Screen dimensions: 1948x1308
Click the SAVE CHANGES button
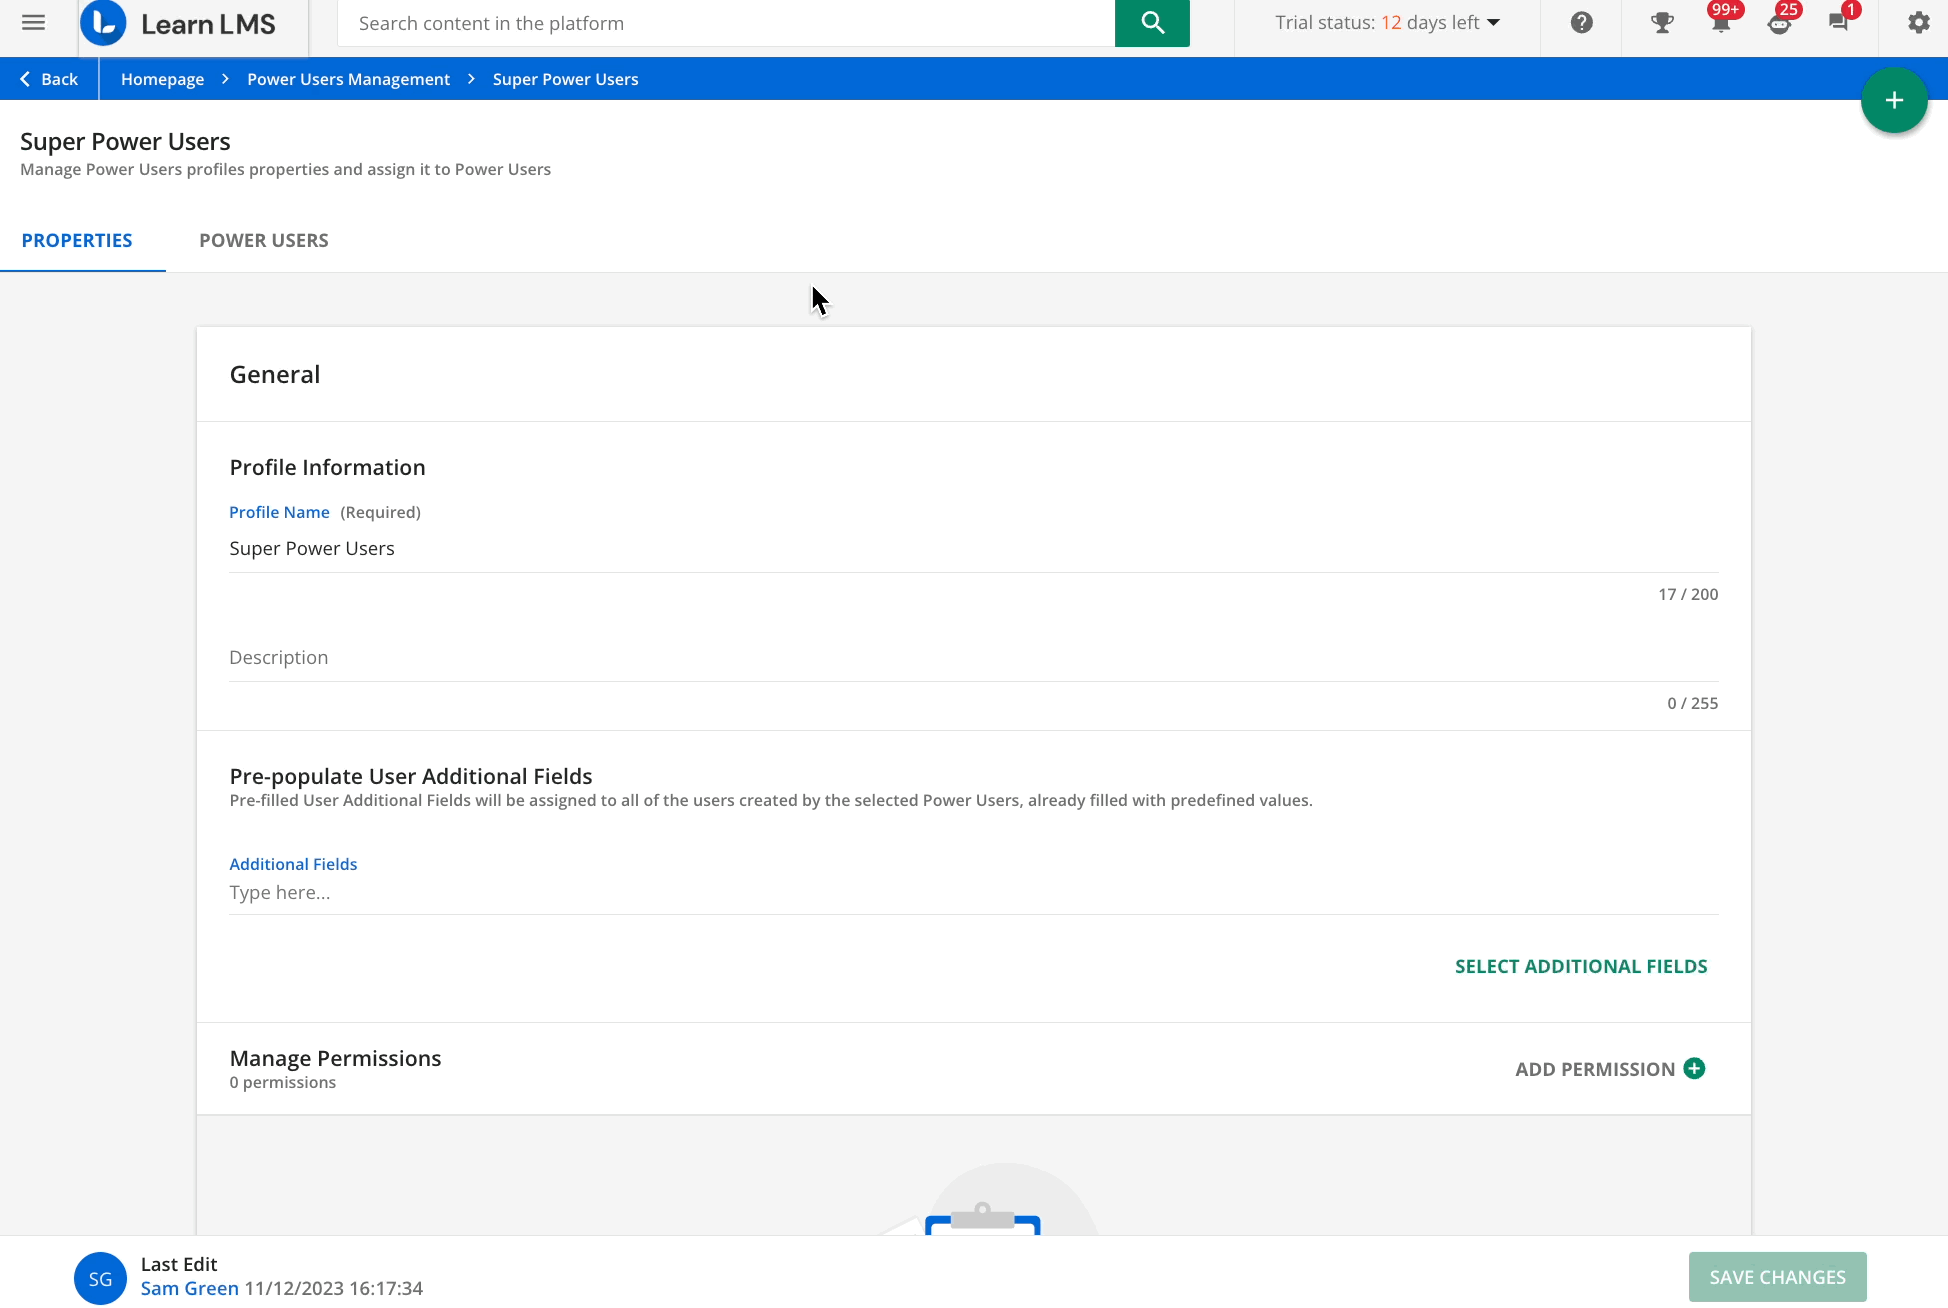click(x=1777, y=1277)
